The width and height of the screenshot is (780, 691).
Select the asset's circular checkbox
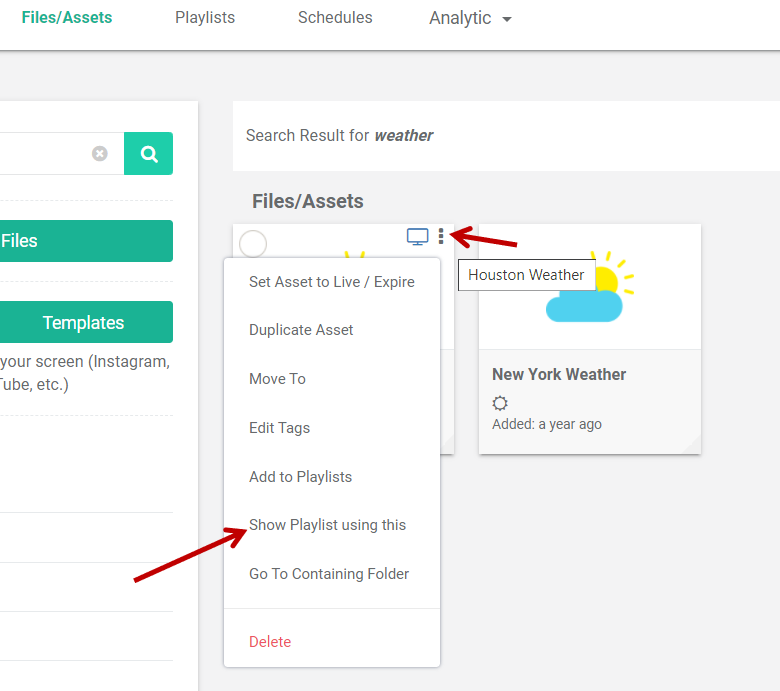pos(254,243)
